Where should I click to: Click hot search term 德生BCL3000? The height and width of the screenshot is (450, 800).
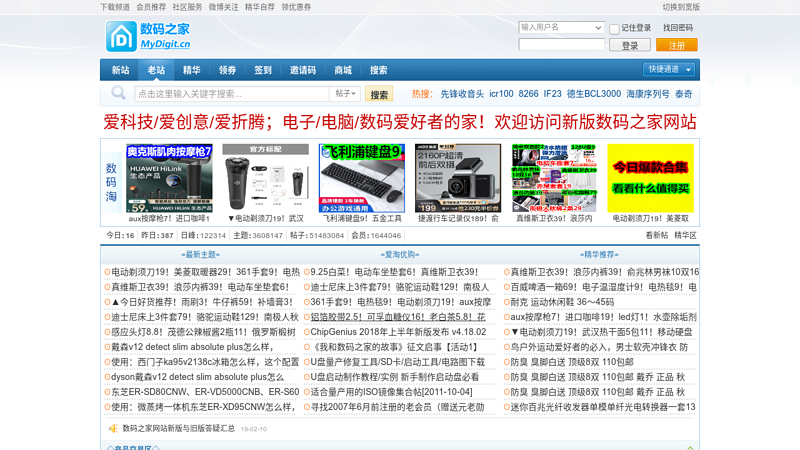point(593,94)
